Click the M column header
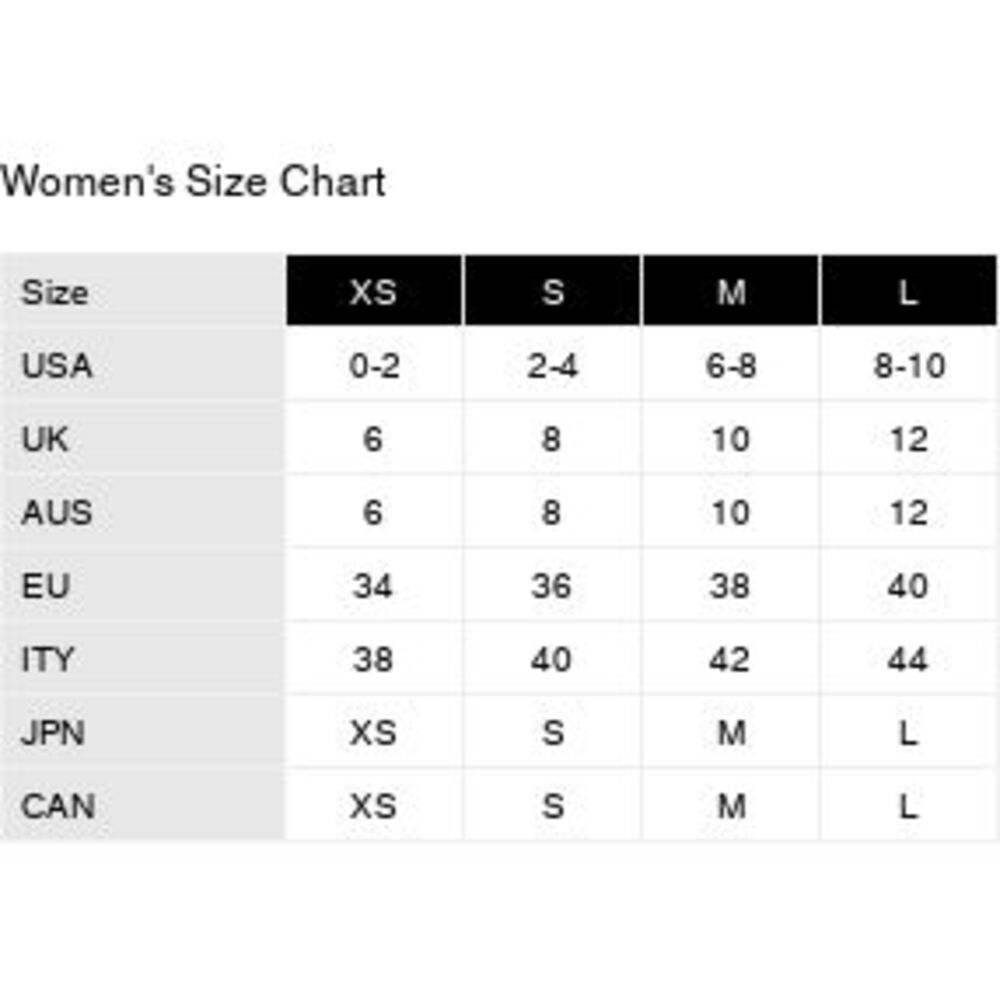 tap(731, 292)
